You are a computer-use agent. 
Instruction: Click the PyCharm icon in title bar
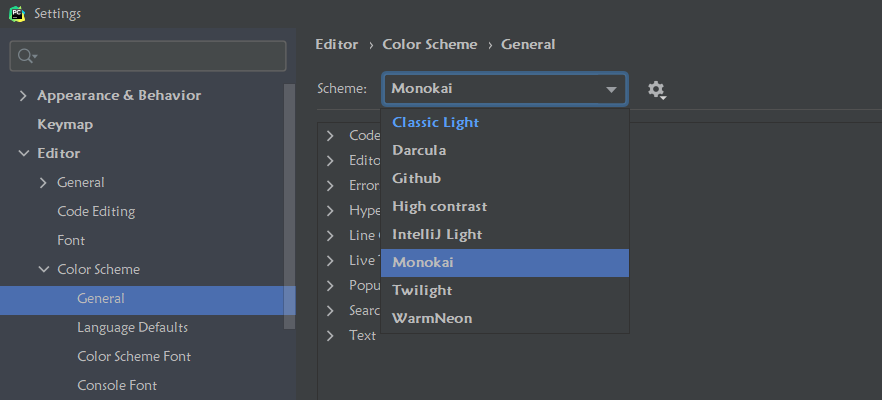click(17, 14)
